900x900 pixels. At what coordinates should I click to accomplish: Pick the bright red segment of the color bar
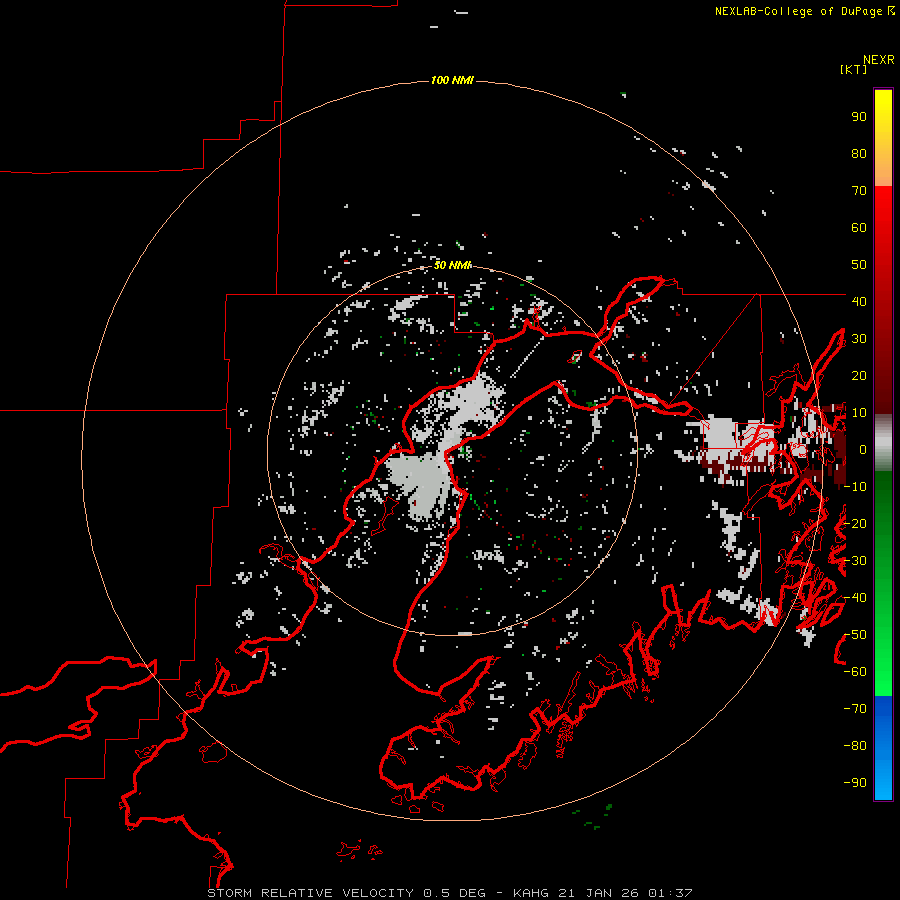pyautogui.click(x=883, y=218)
